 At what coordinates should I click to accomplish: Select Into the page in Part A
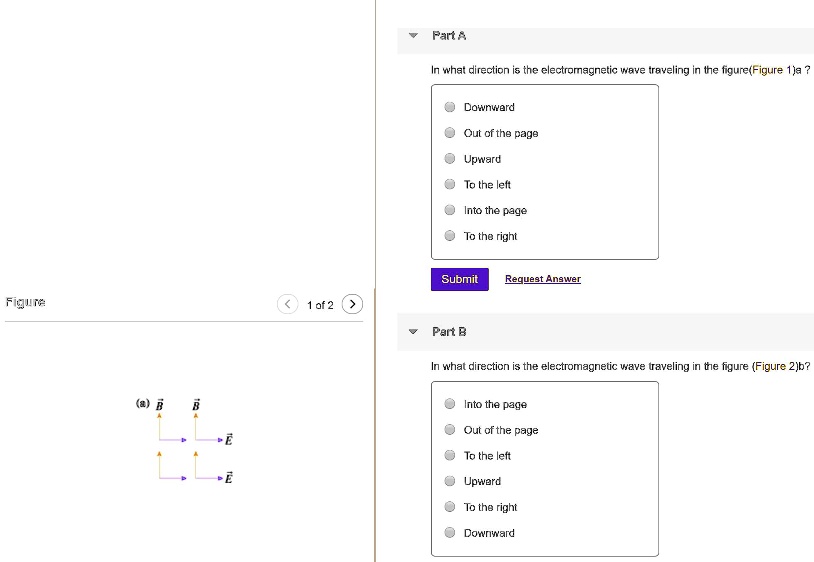tap(450, 211)
